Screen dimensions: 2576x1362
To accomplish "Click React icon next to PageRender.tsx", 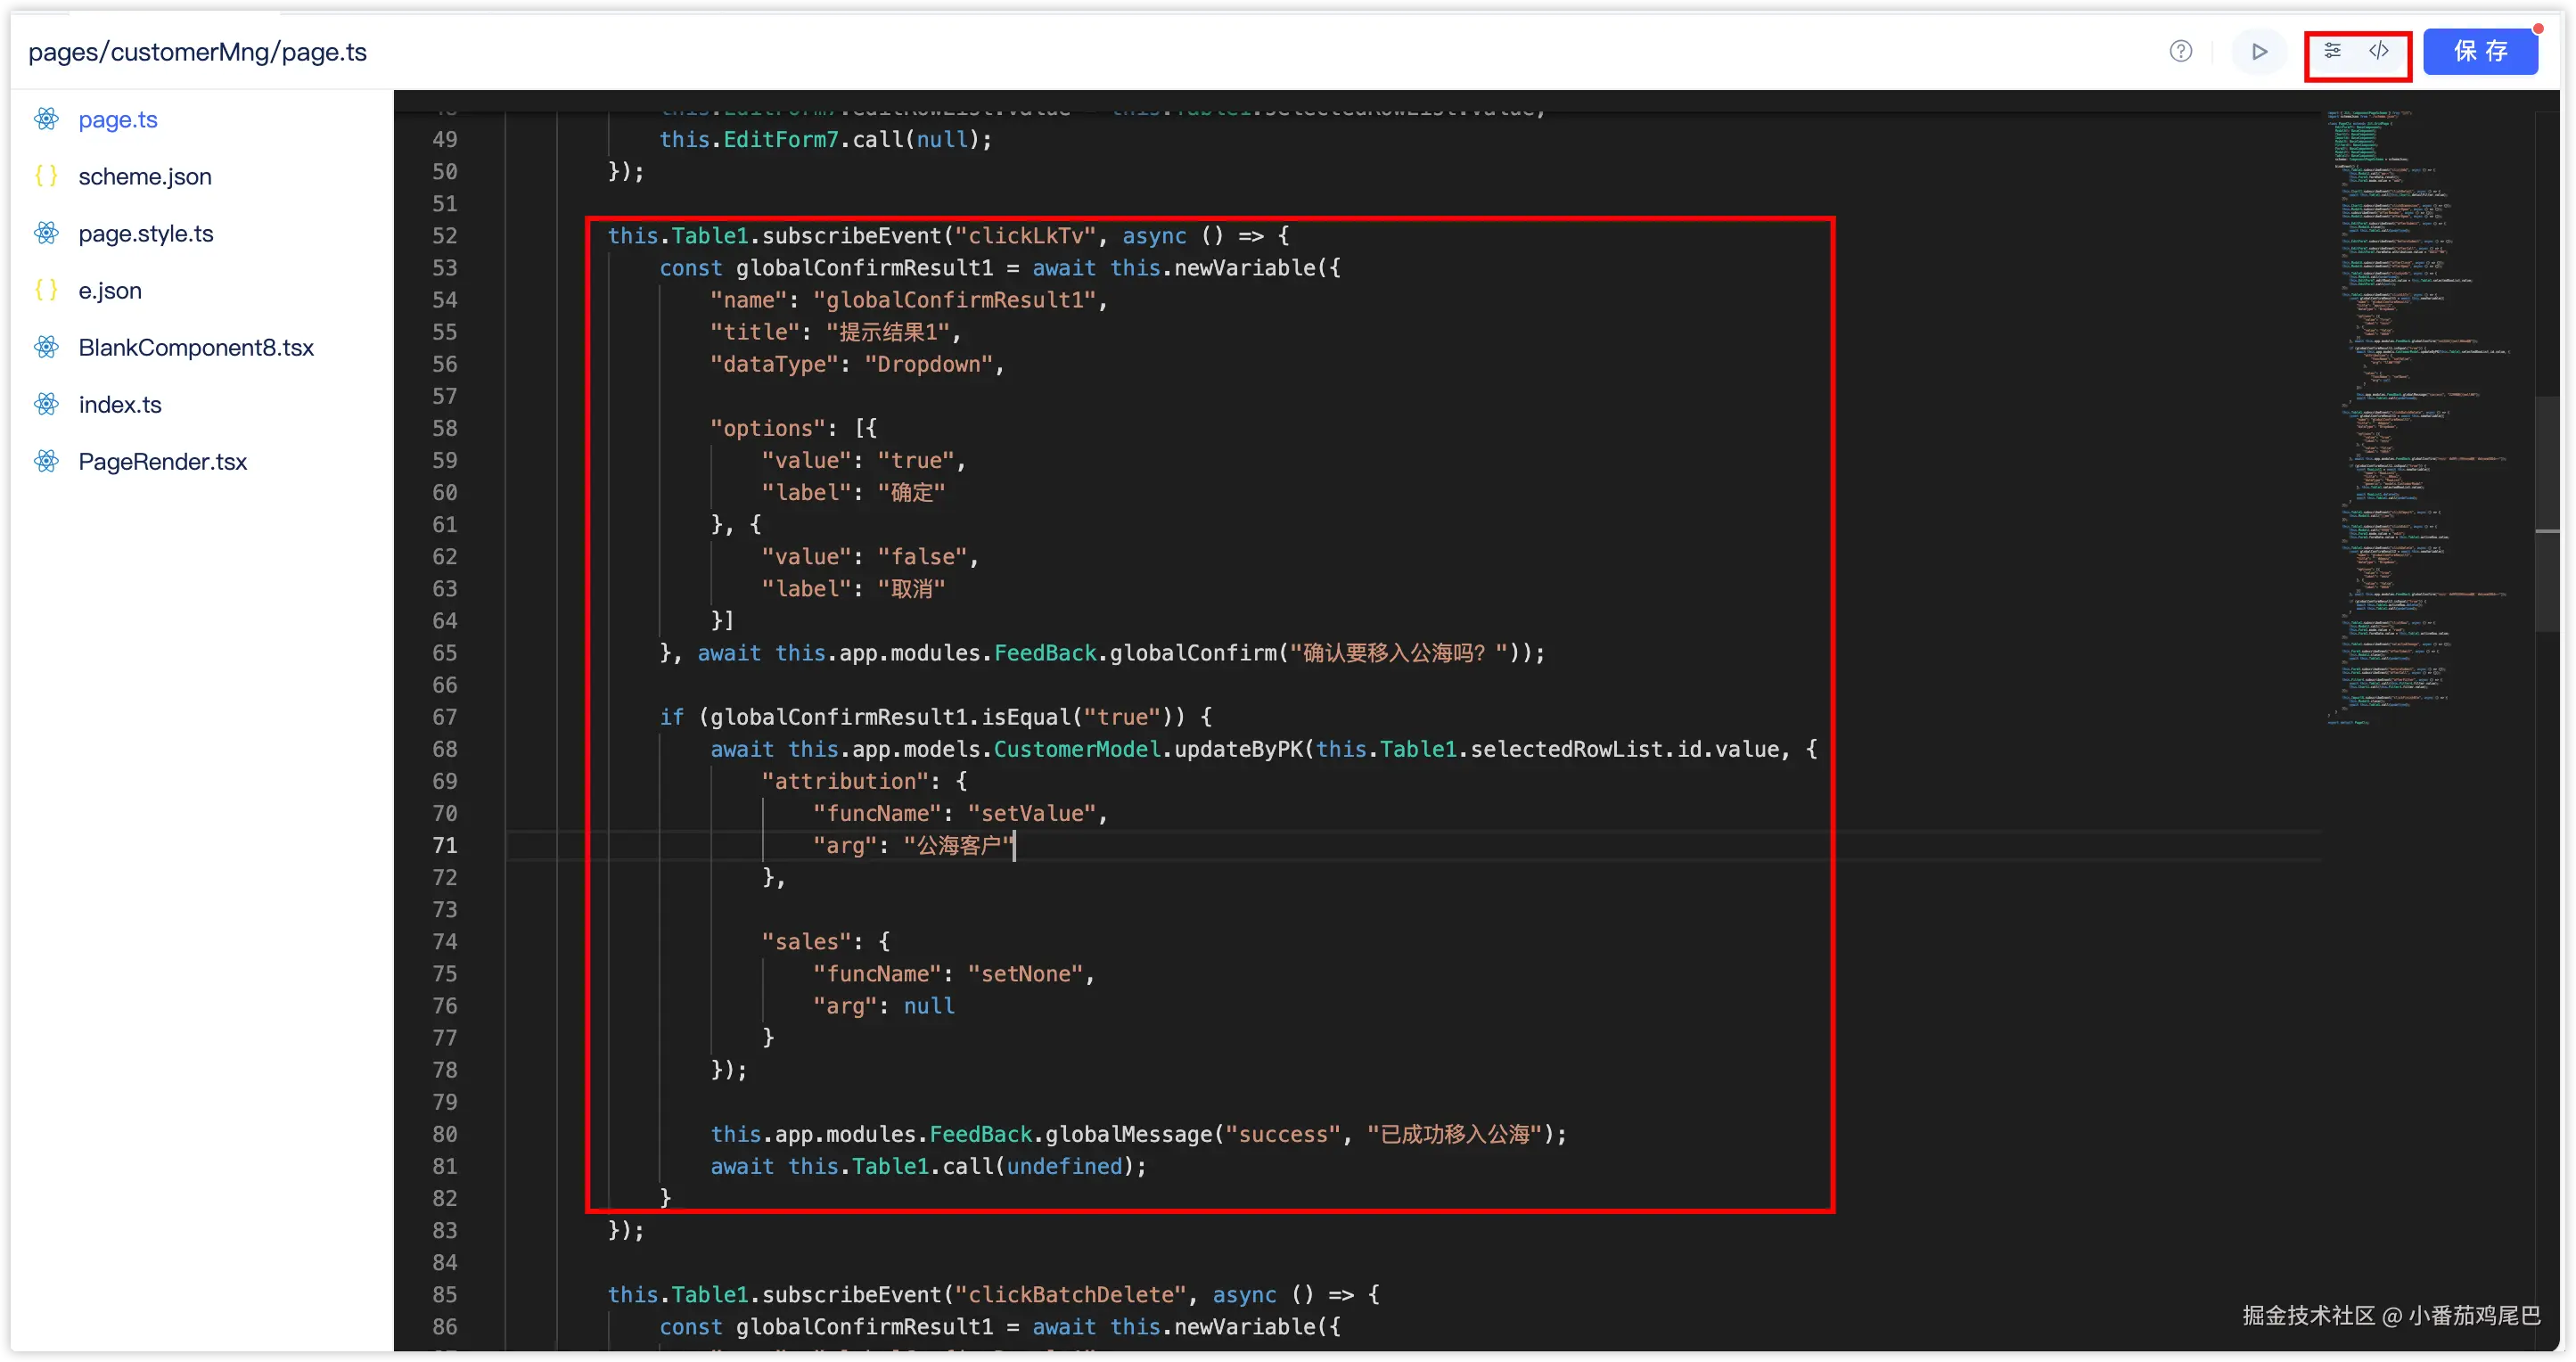I will click(46, 462).
